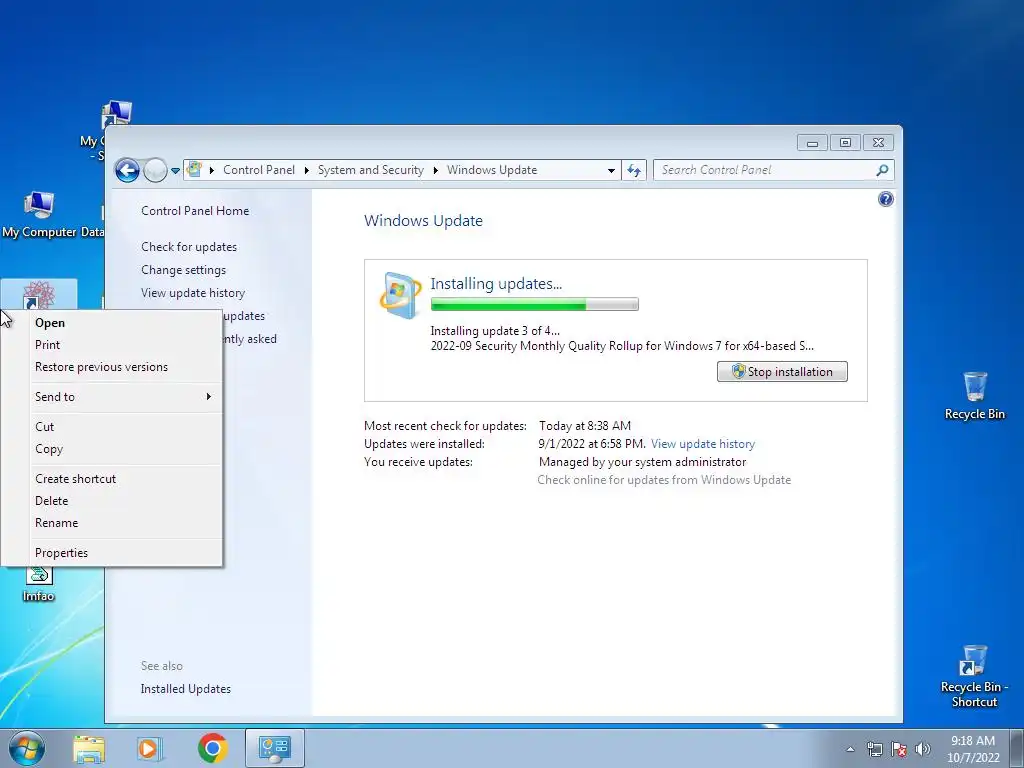1024x768 pixels.
Task: Click the taskbar clock 9:18 AM
Action: 973,748
